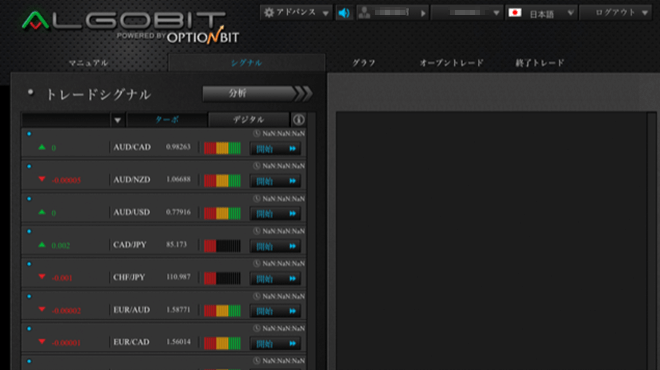
Task: Click the gear icon beside アドバンス
Action: 269,12
